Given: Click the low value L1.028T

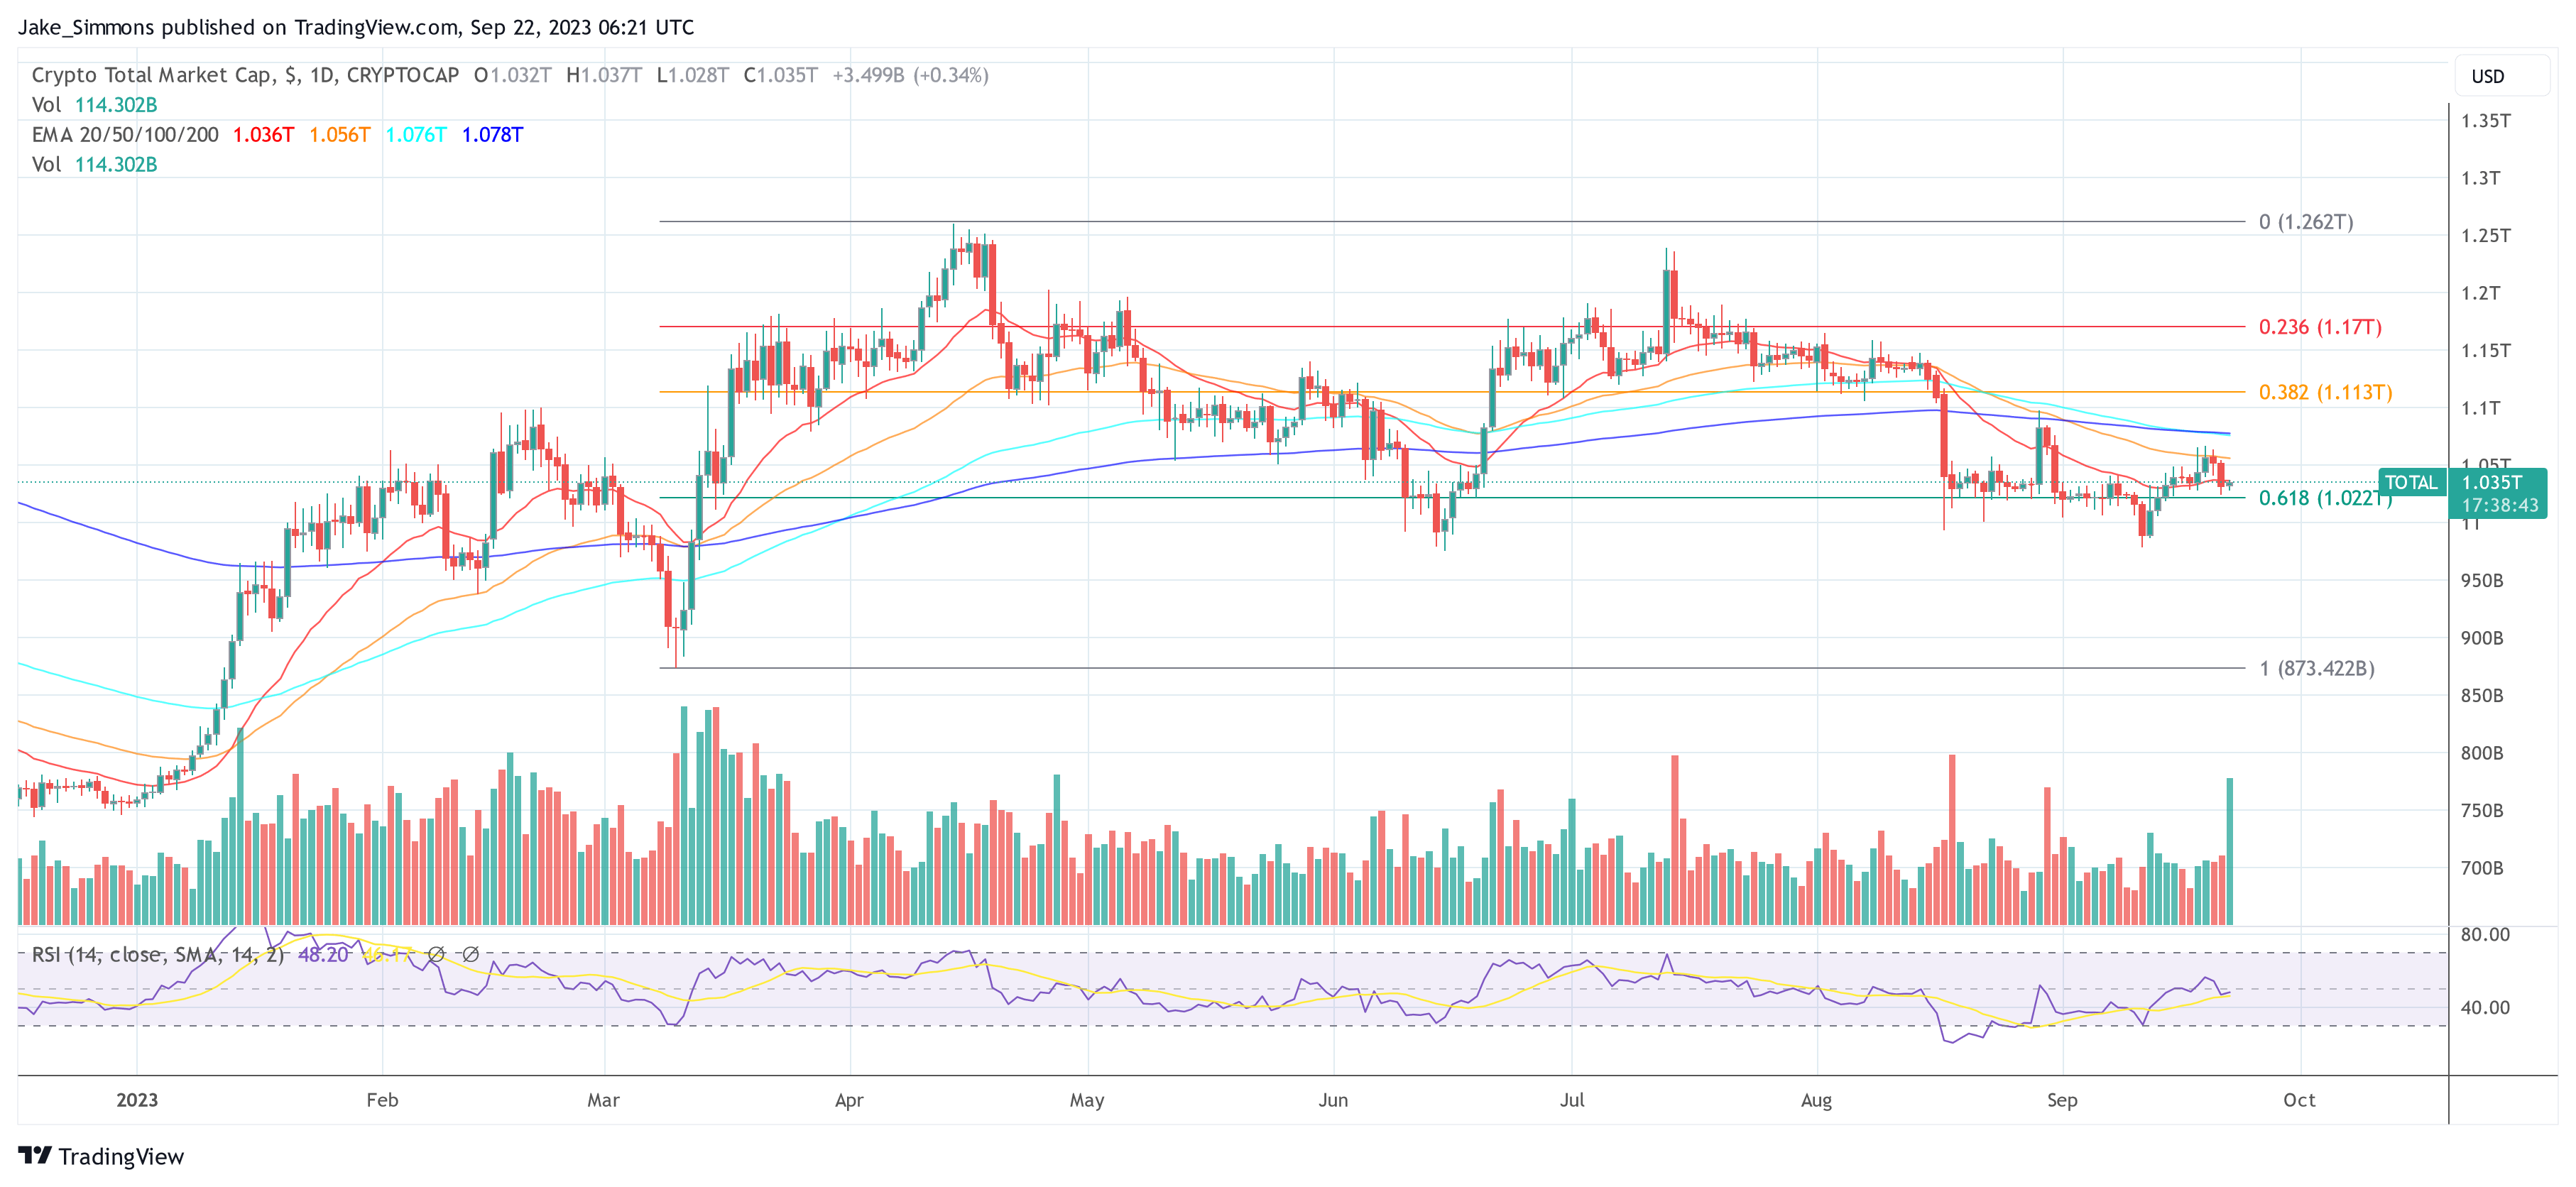Looking at the screenshot, I should 693,75.
